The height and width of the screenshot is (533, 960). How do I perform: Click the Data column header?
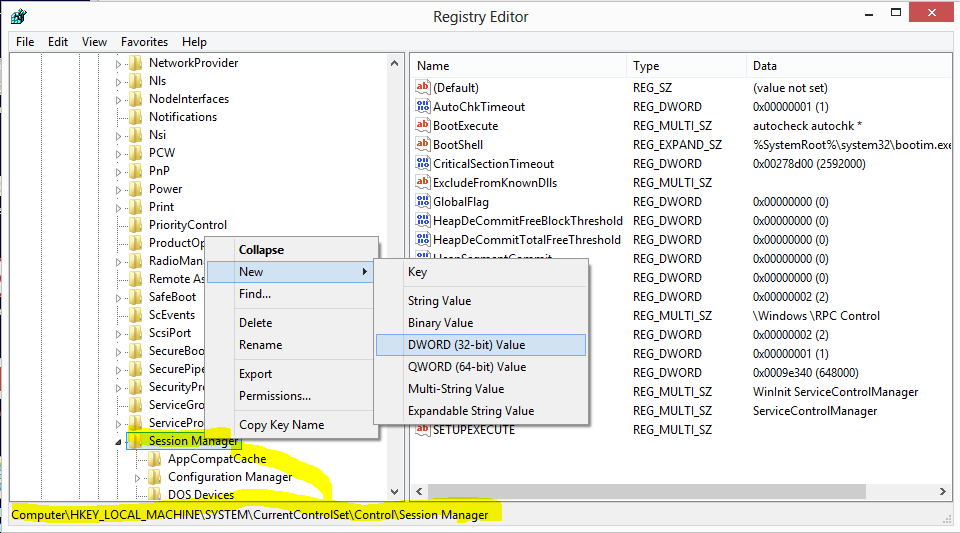(850, 65)
